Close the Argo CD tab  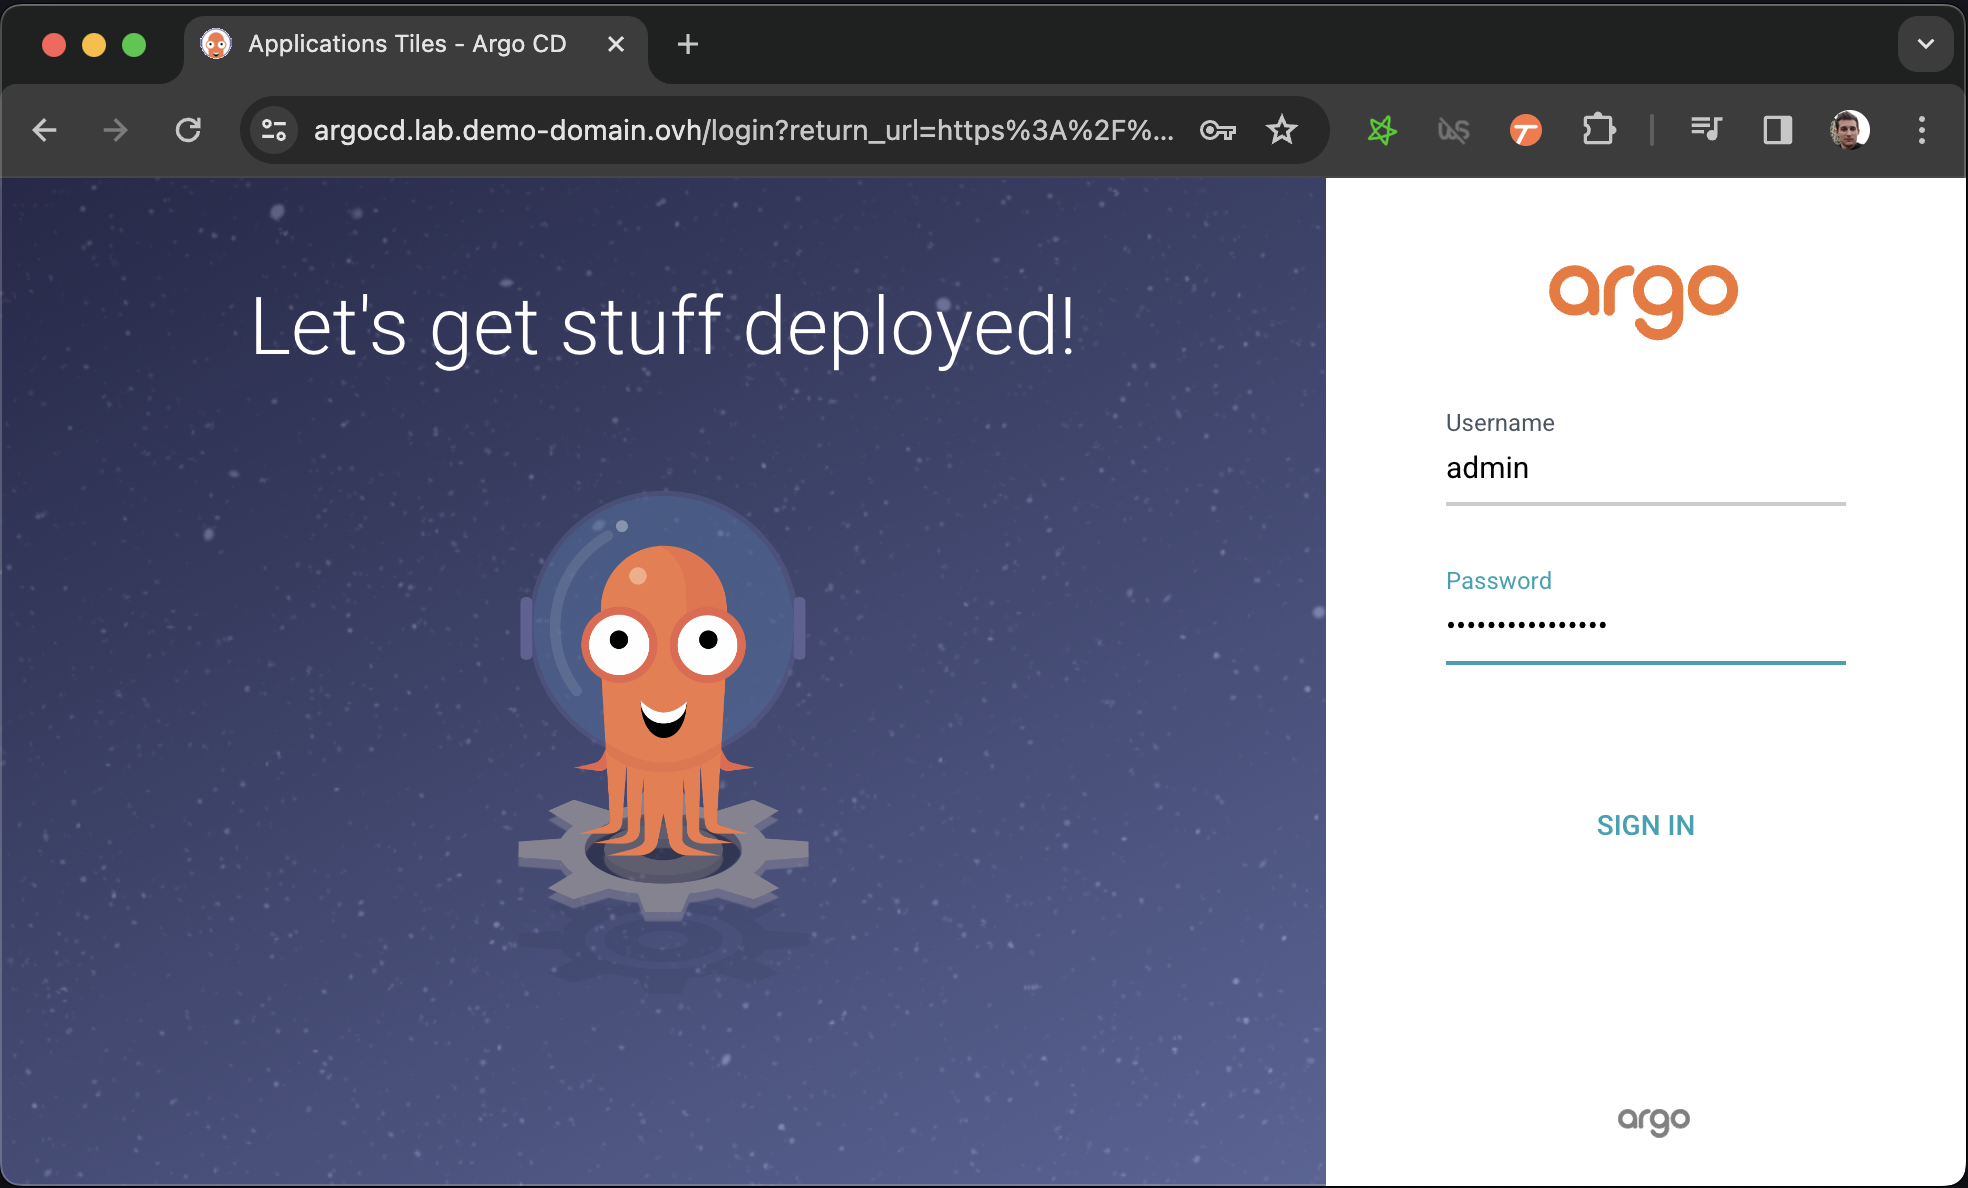tap(616, 44)
